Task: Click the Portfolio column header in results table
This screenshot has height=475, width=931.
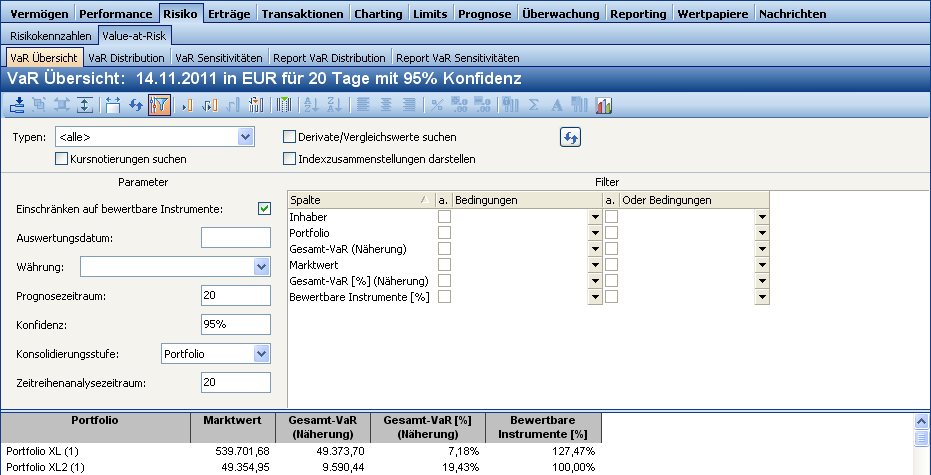Action: point(96,421)
